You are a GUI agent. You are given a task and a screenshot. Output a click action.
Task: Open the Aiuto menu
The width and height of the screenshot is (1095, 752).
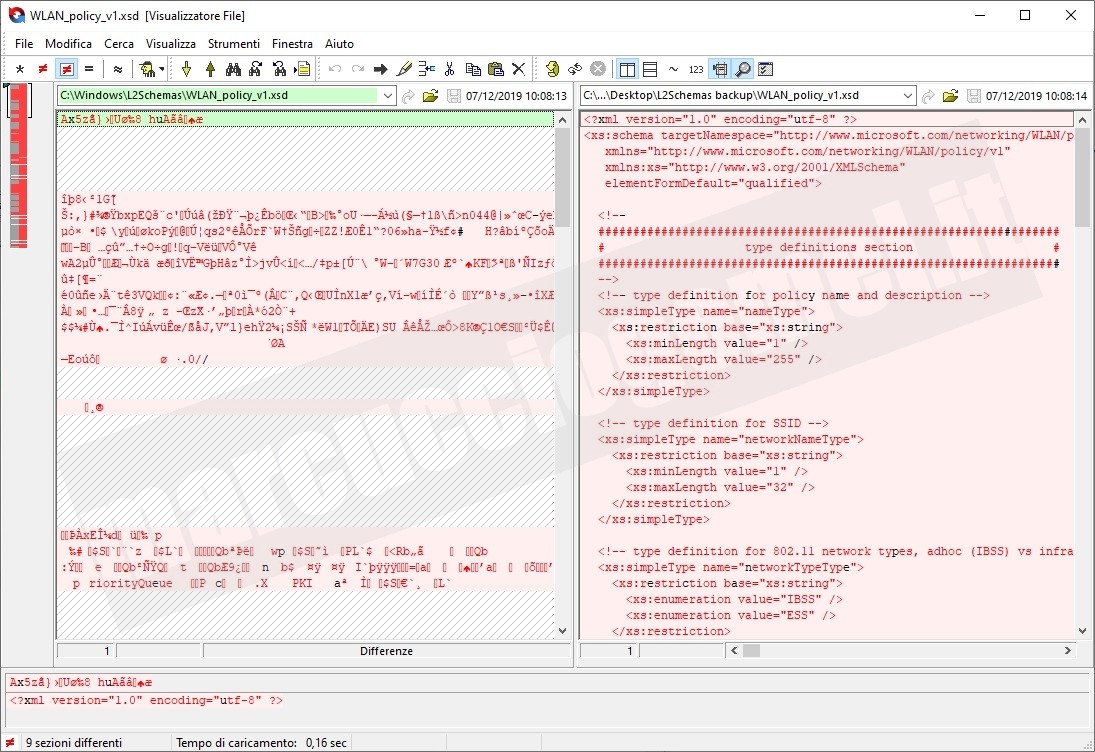click(x=339, y=43)
